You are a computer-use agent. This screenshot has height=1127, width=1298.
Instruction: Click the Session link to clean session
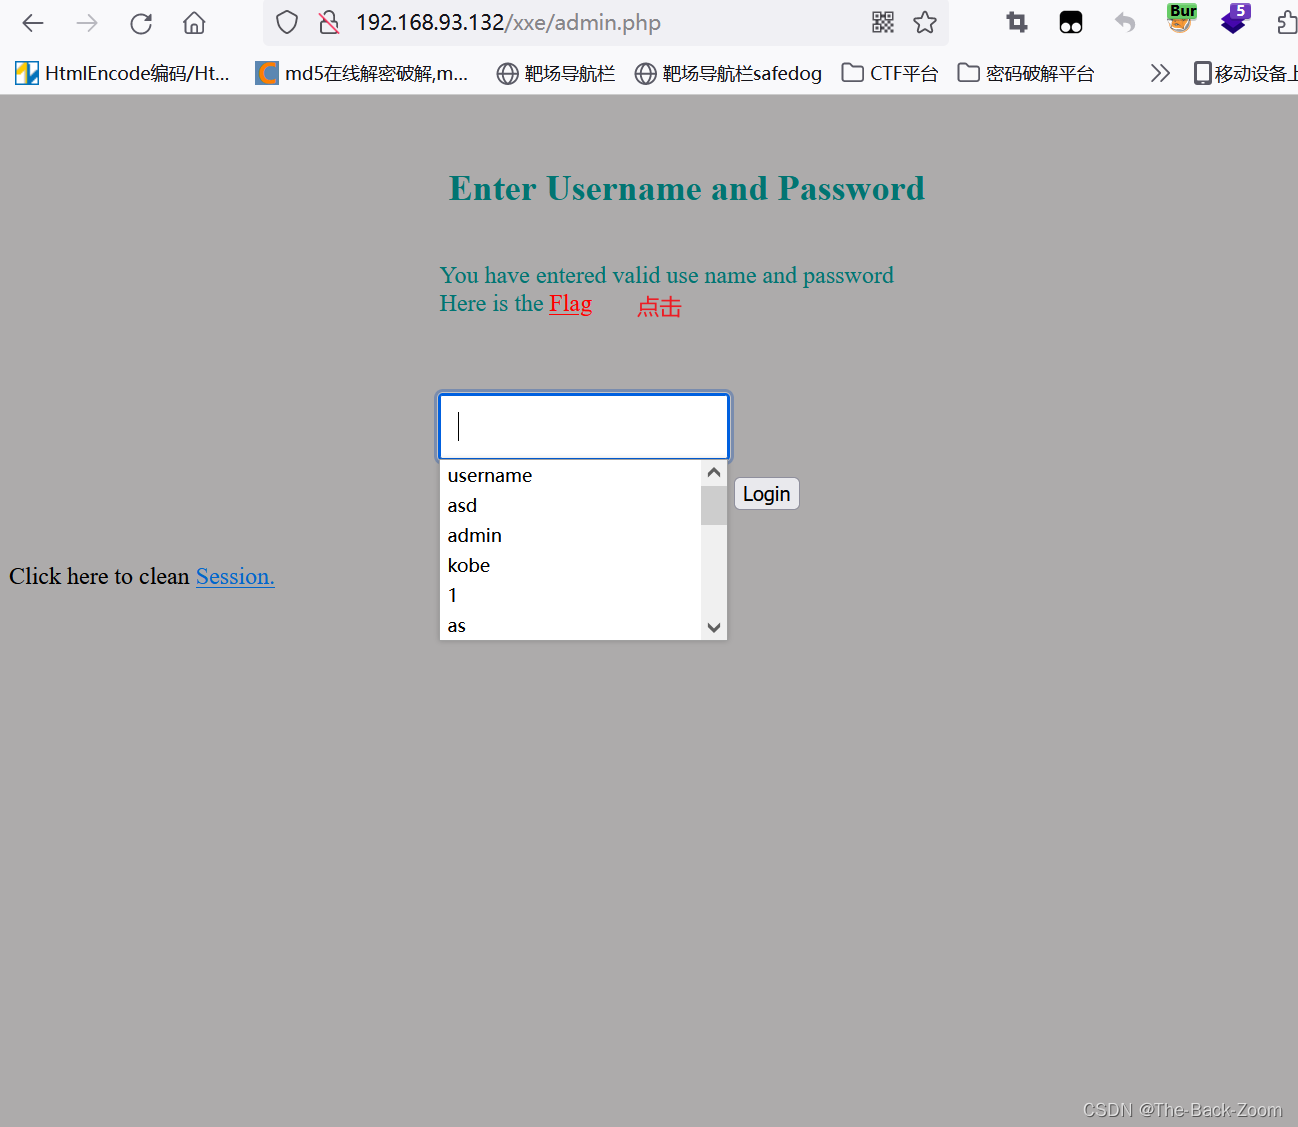click(235, 576)
